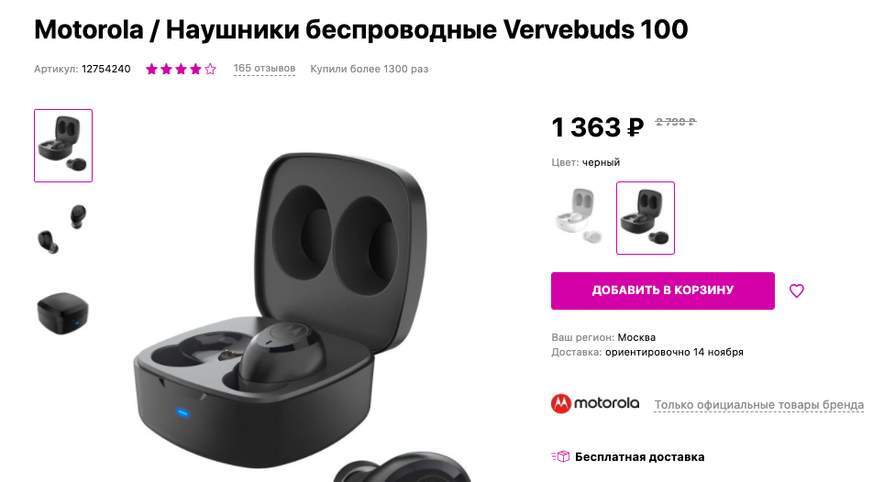The width and height of the screenshot is (895, 482).
Task: Open the 165 отзывов reviews link
Action: coord(264,69)
